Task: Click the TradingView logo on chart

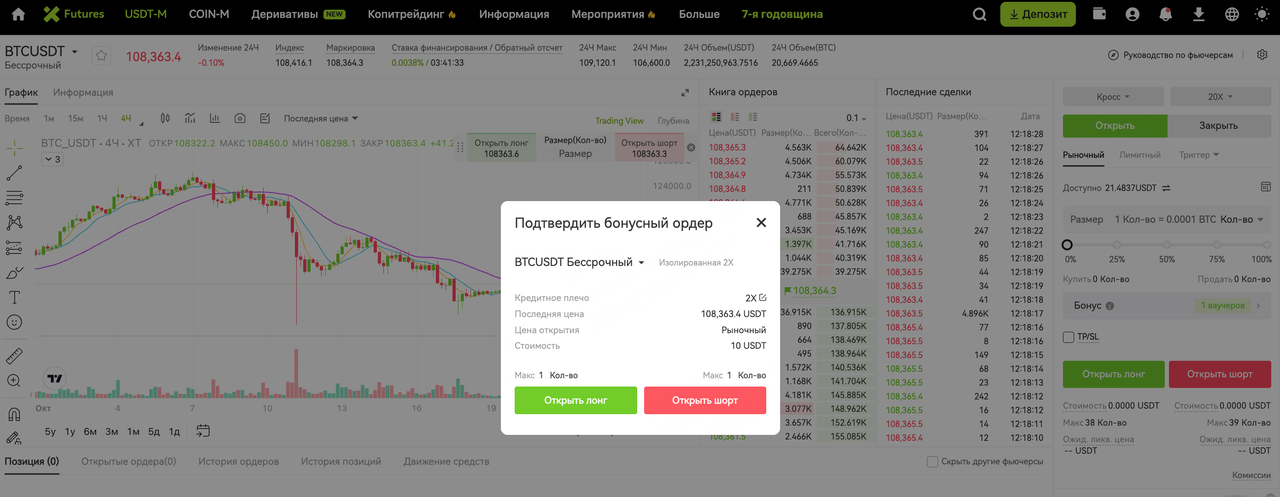Action: tap(54, 380)
